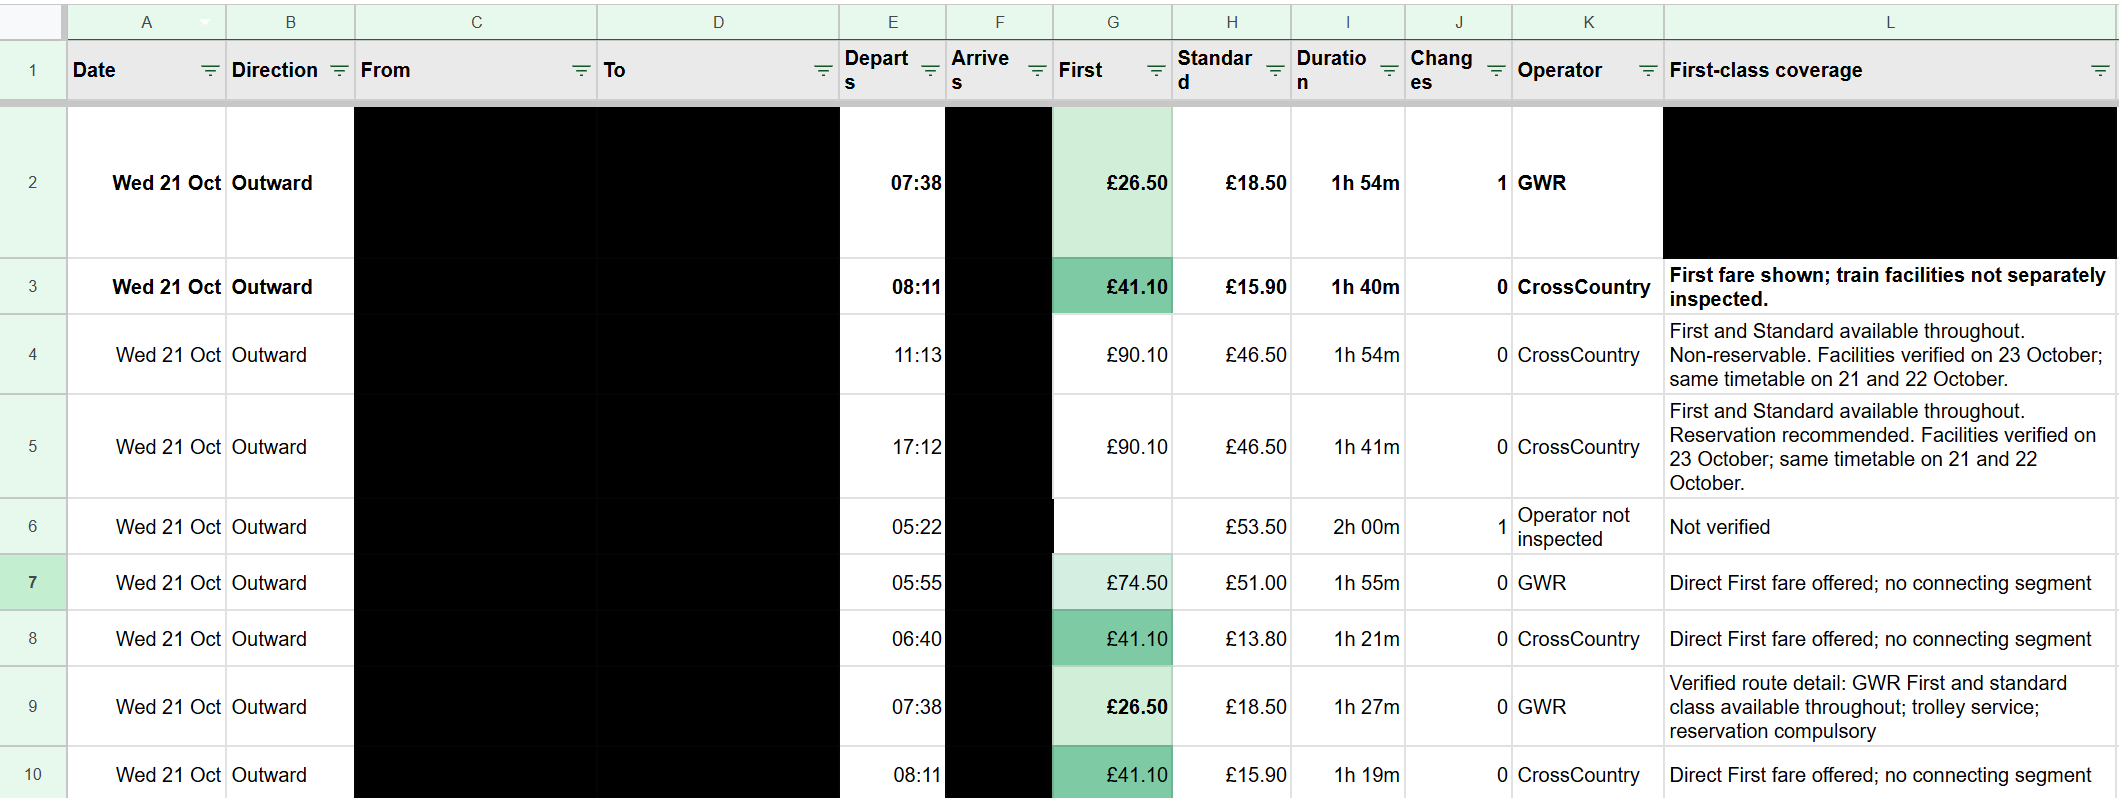
Task: Click the £74.50 First fare cell
Action: click(x=1112, y=582)
